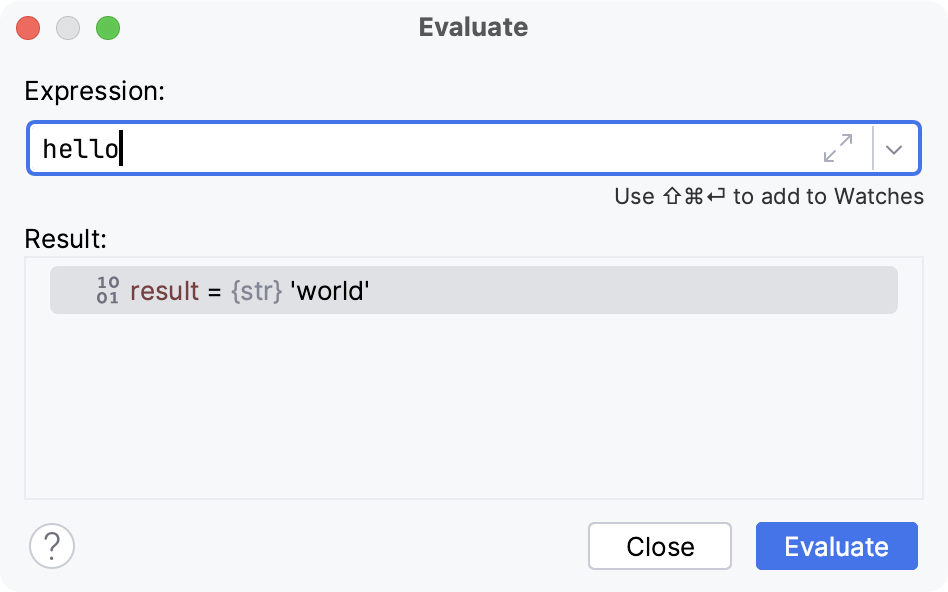Viewport: 948px width, 592px height.
Task: Click the Result: label
Action: [x=61, y=240]
